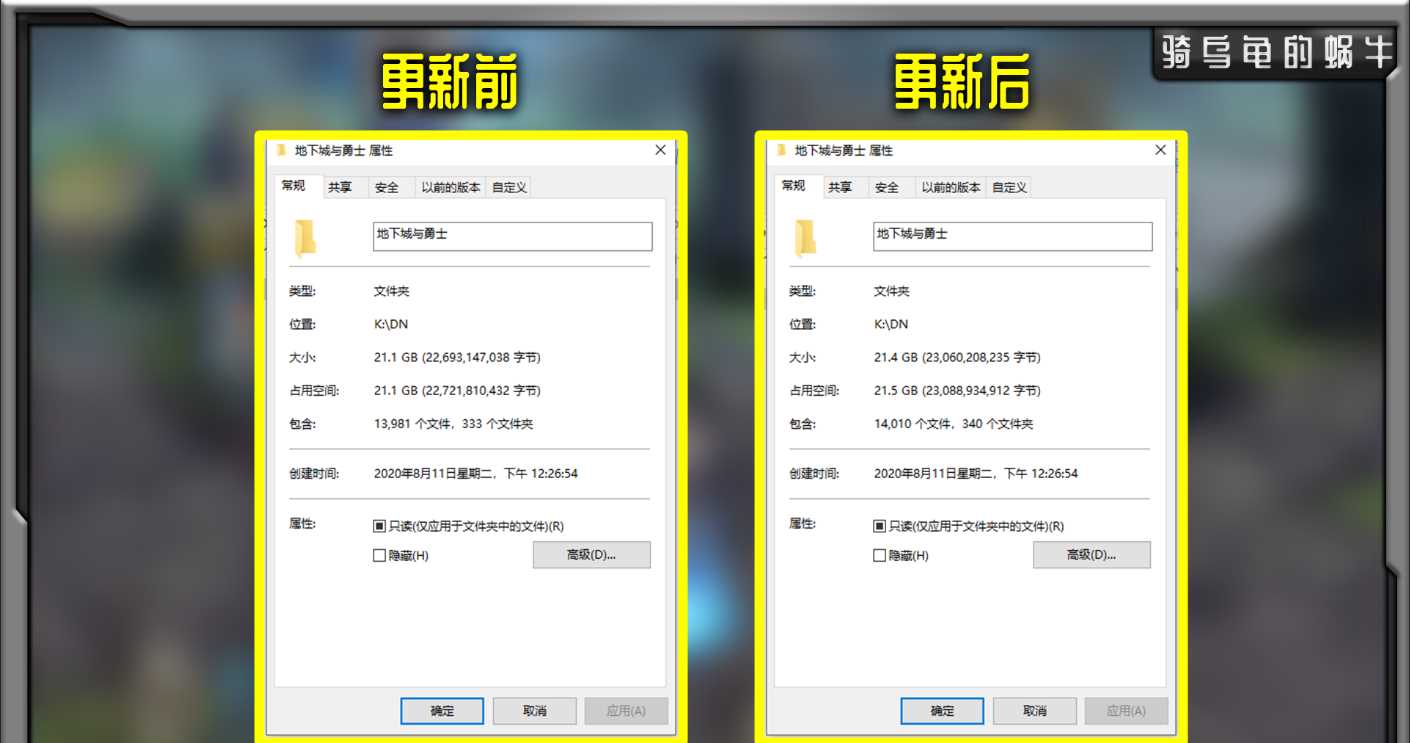Select 以前的版本 tab in the left dialog

coord(450,187)
